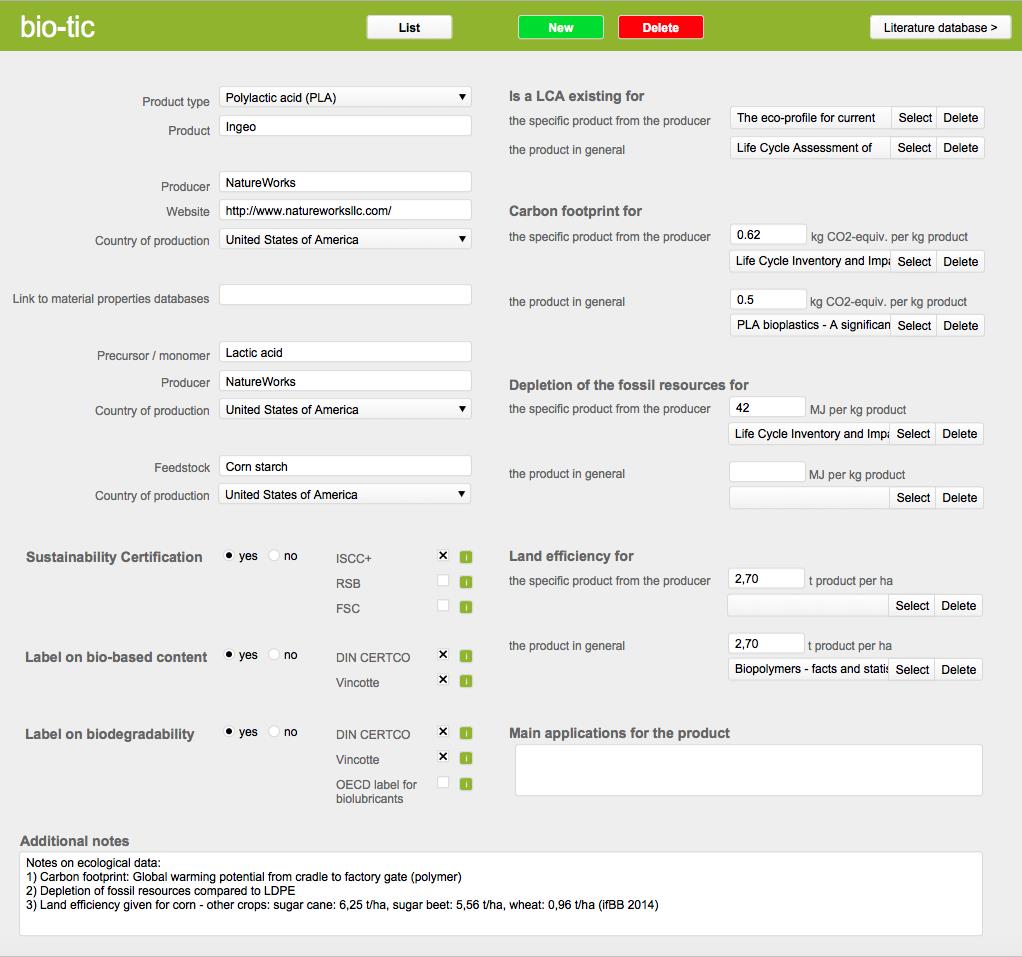Open the info icon beside RSB
Screen dimensions: 1022x957
click(x=466, y=582)
